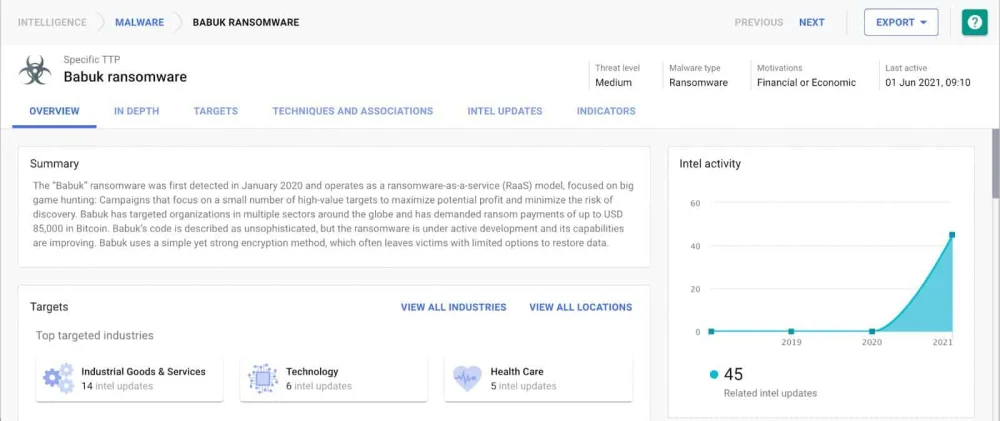The height and width of the screenshot is (421, 1000).
Task: Open the Technology industry card
Action: coord(334,379)
